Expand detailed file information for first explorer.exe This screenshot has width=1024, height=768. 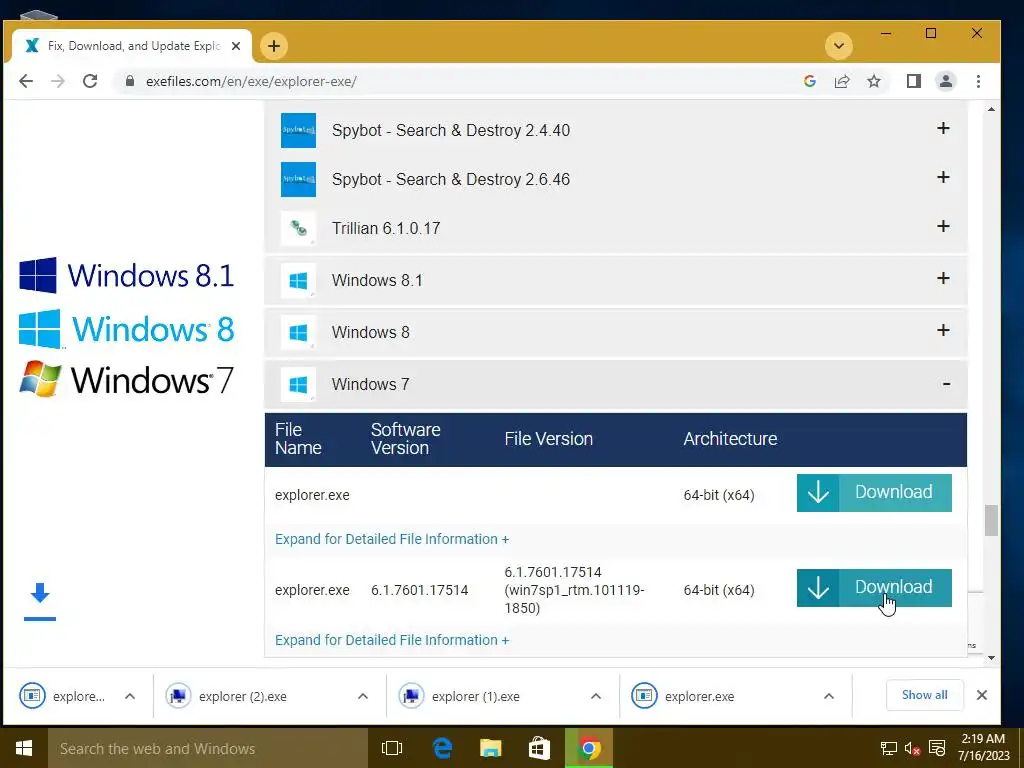tap(392, 539)
